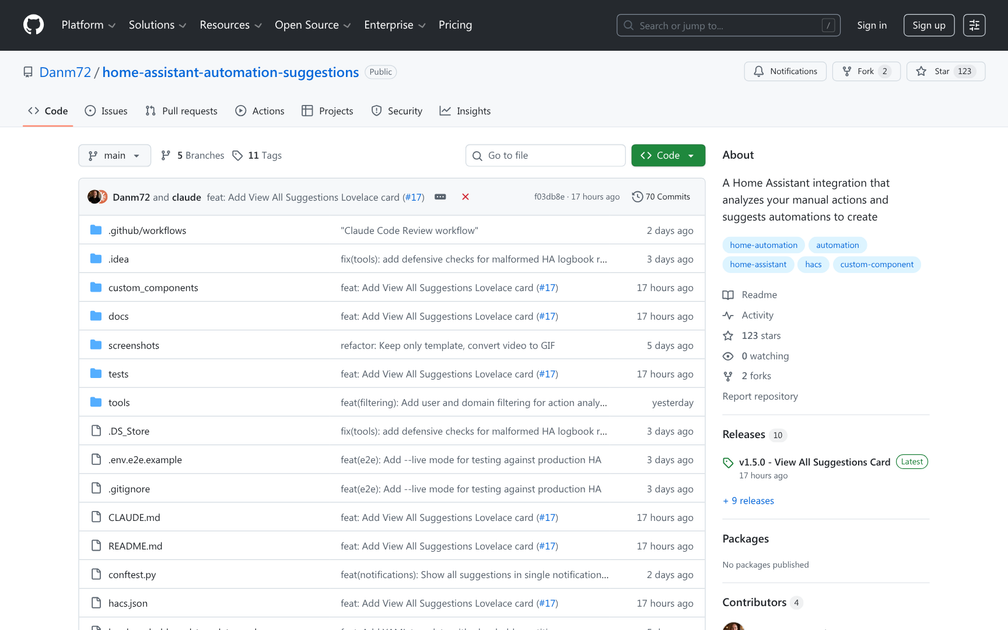Click the GitHub logo
1008x630 pixels.
tap(33, 24)
